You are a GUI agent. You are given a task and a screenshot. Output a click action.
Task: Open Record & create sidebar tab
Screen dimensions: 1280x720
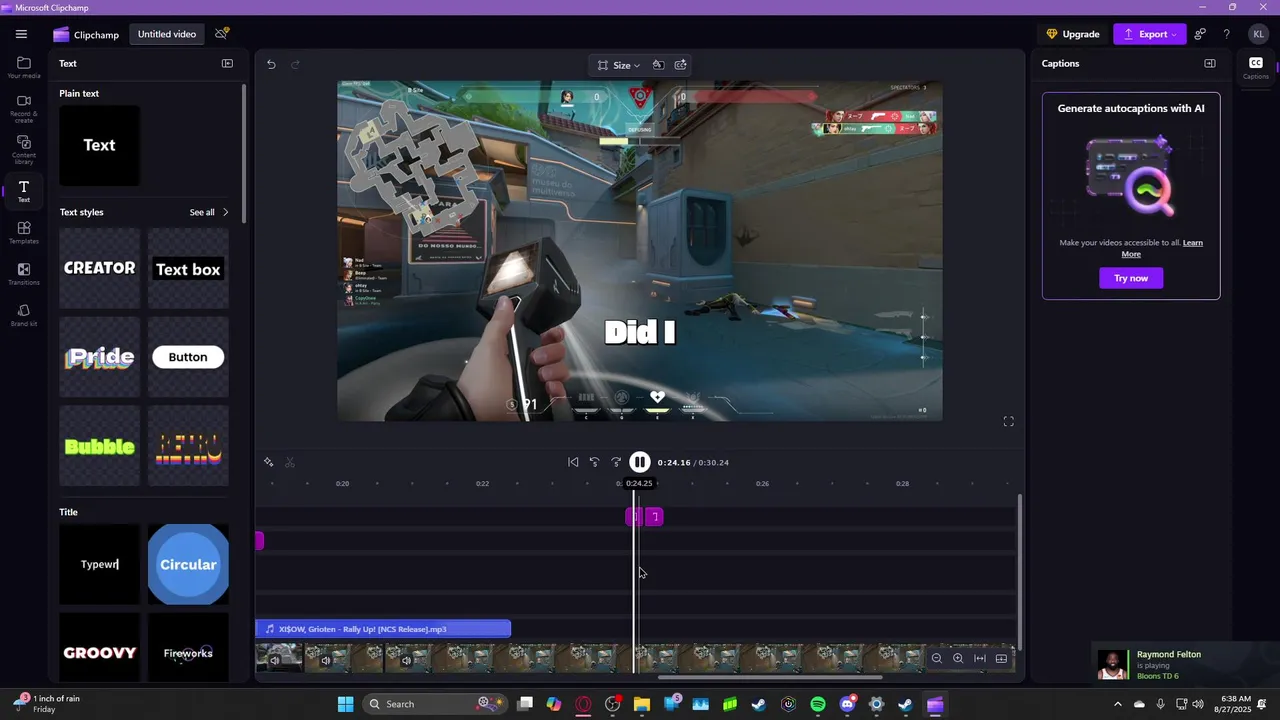24,109
